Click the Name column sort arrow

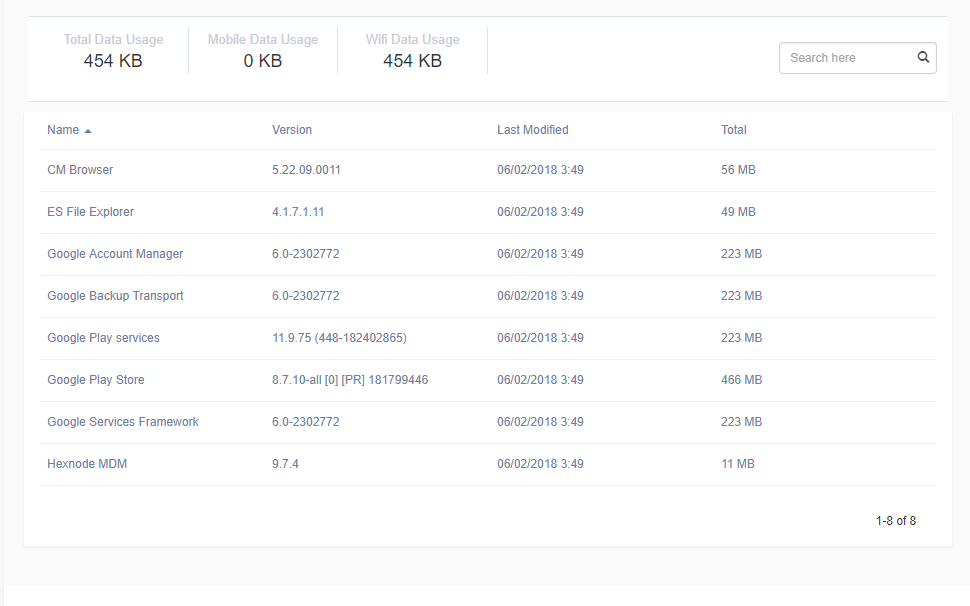pos(88,130)
